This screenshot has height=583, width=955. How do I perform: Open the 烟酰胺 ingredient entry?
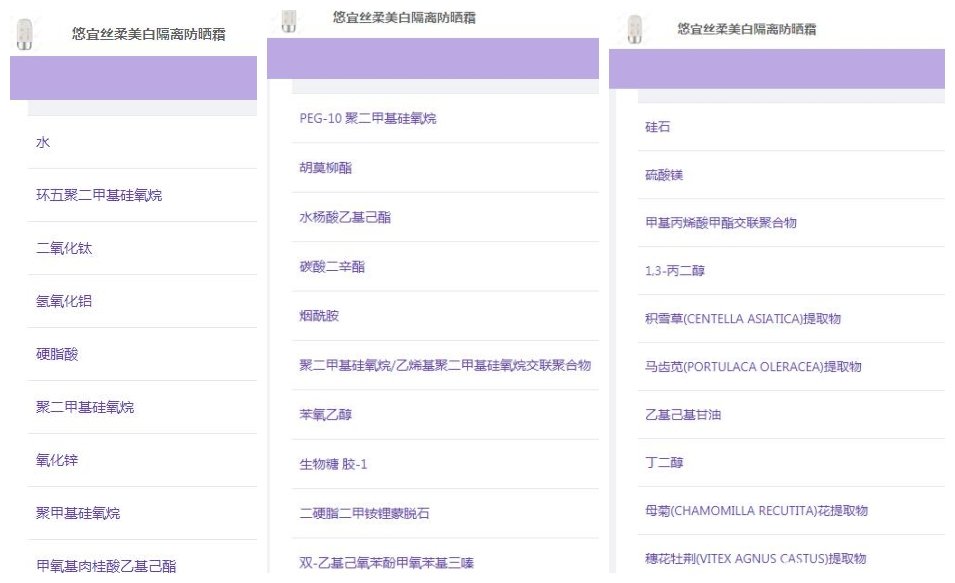(x=319, y=316)
